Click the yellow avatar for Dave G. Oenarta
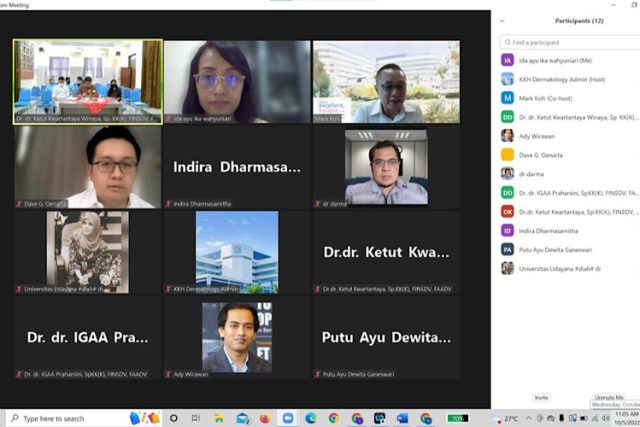Image resolution: width=640 pixels, height=427 pixels. (507, 155)
